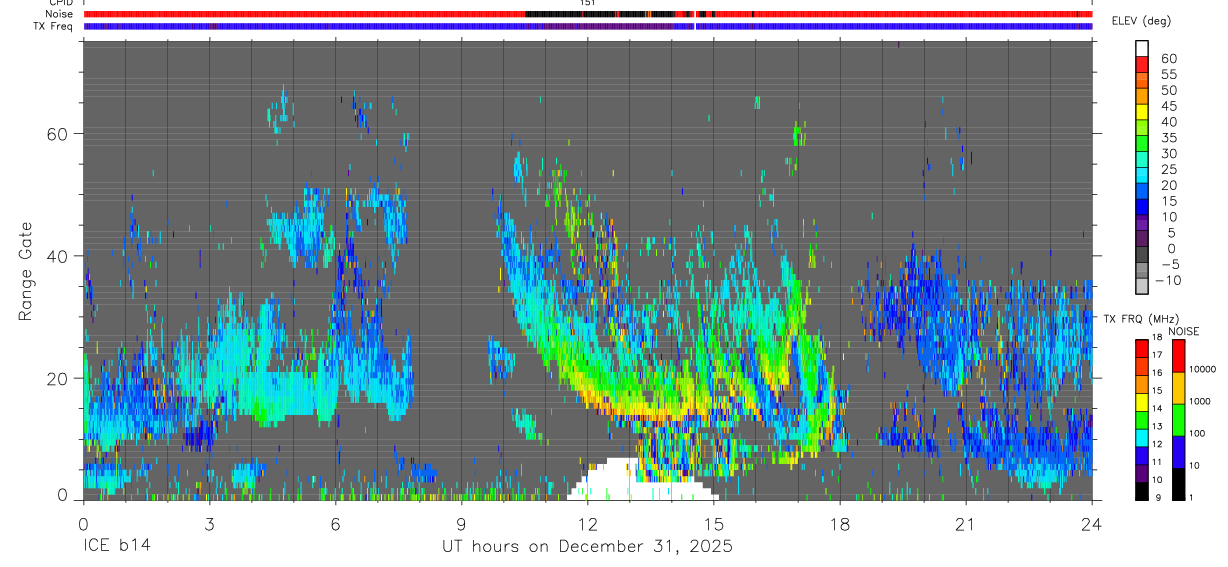Select the red top segment of NOISE bar
Screen dimensions: 1228x567
pyautogui.click(x=1178, y=355)
